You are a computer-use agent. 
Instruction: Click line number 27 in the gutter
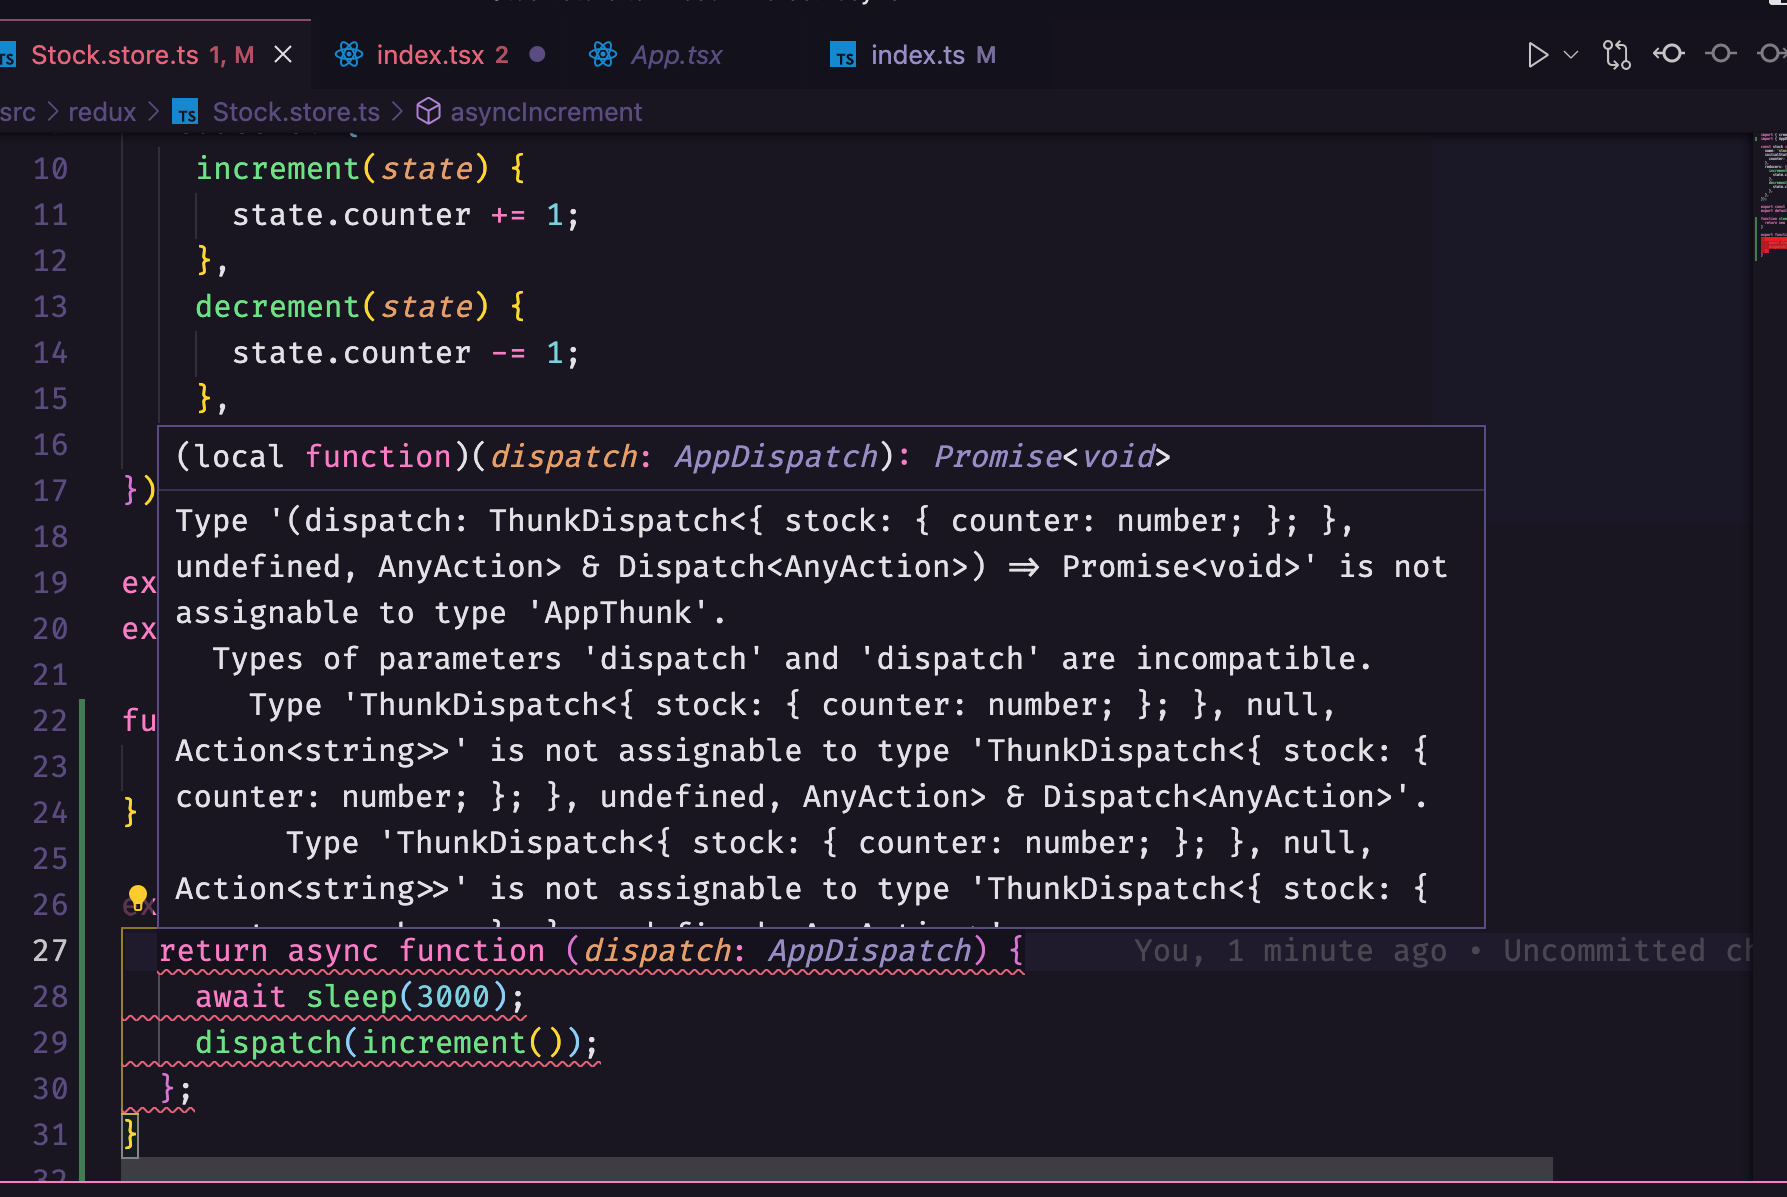tap(50, 951)
